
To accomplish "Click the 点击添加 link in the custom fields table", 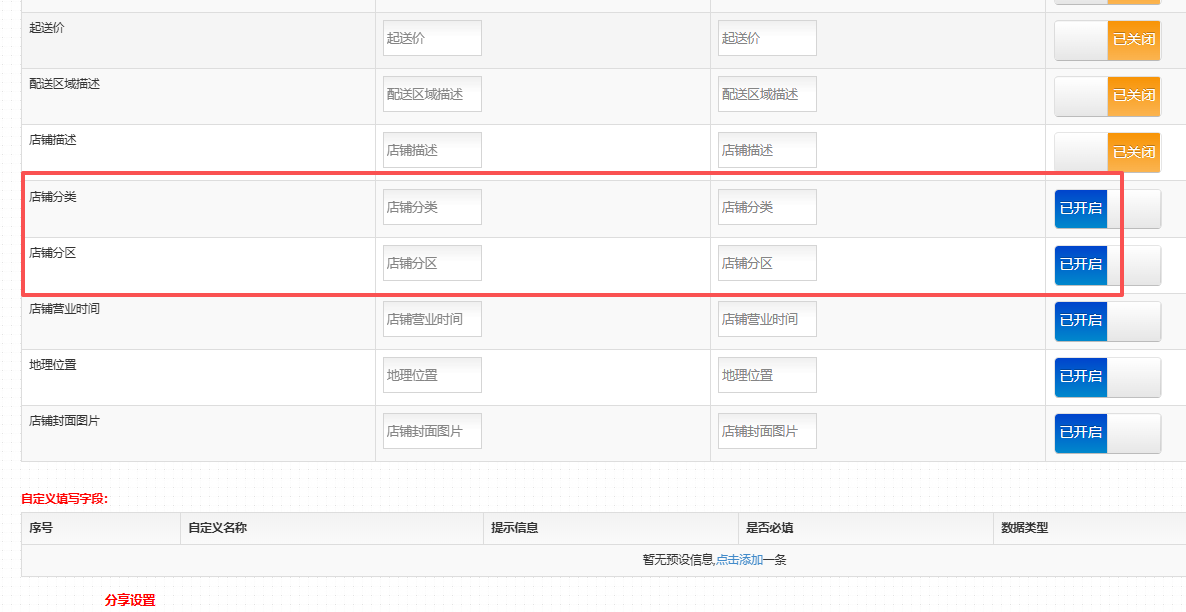I will point(739,560).
